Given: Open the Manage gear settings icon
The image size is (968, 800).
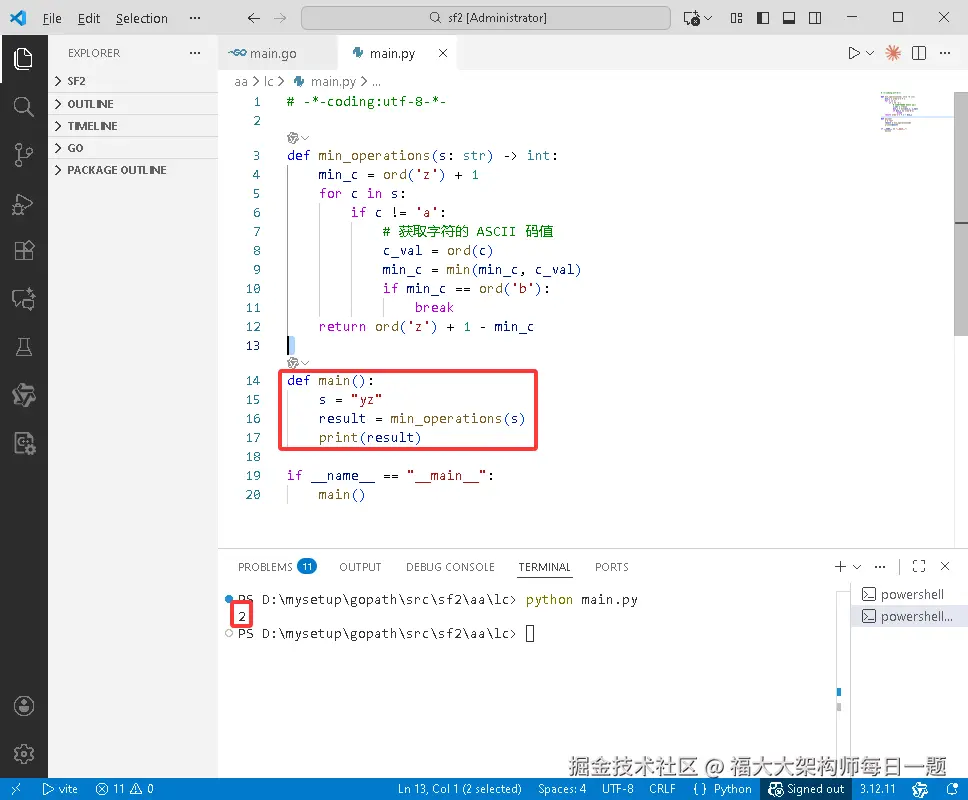Looking at the screenshot, I should [23, 754].
